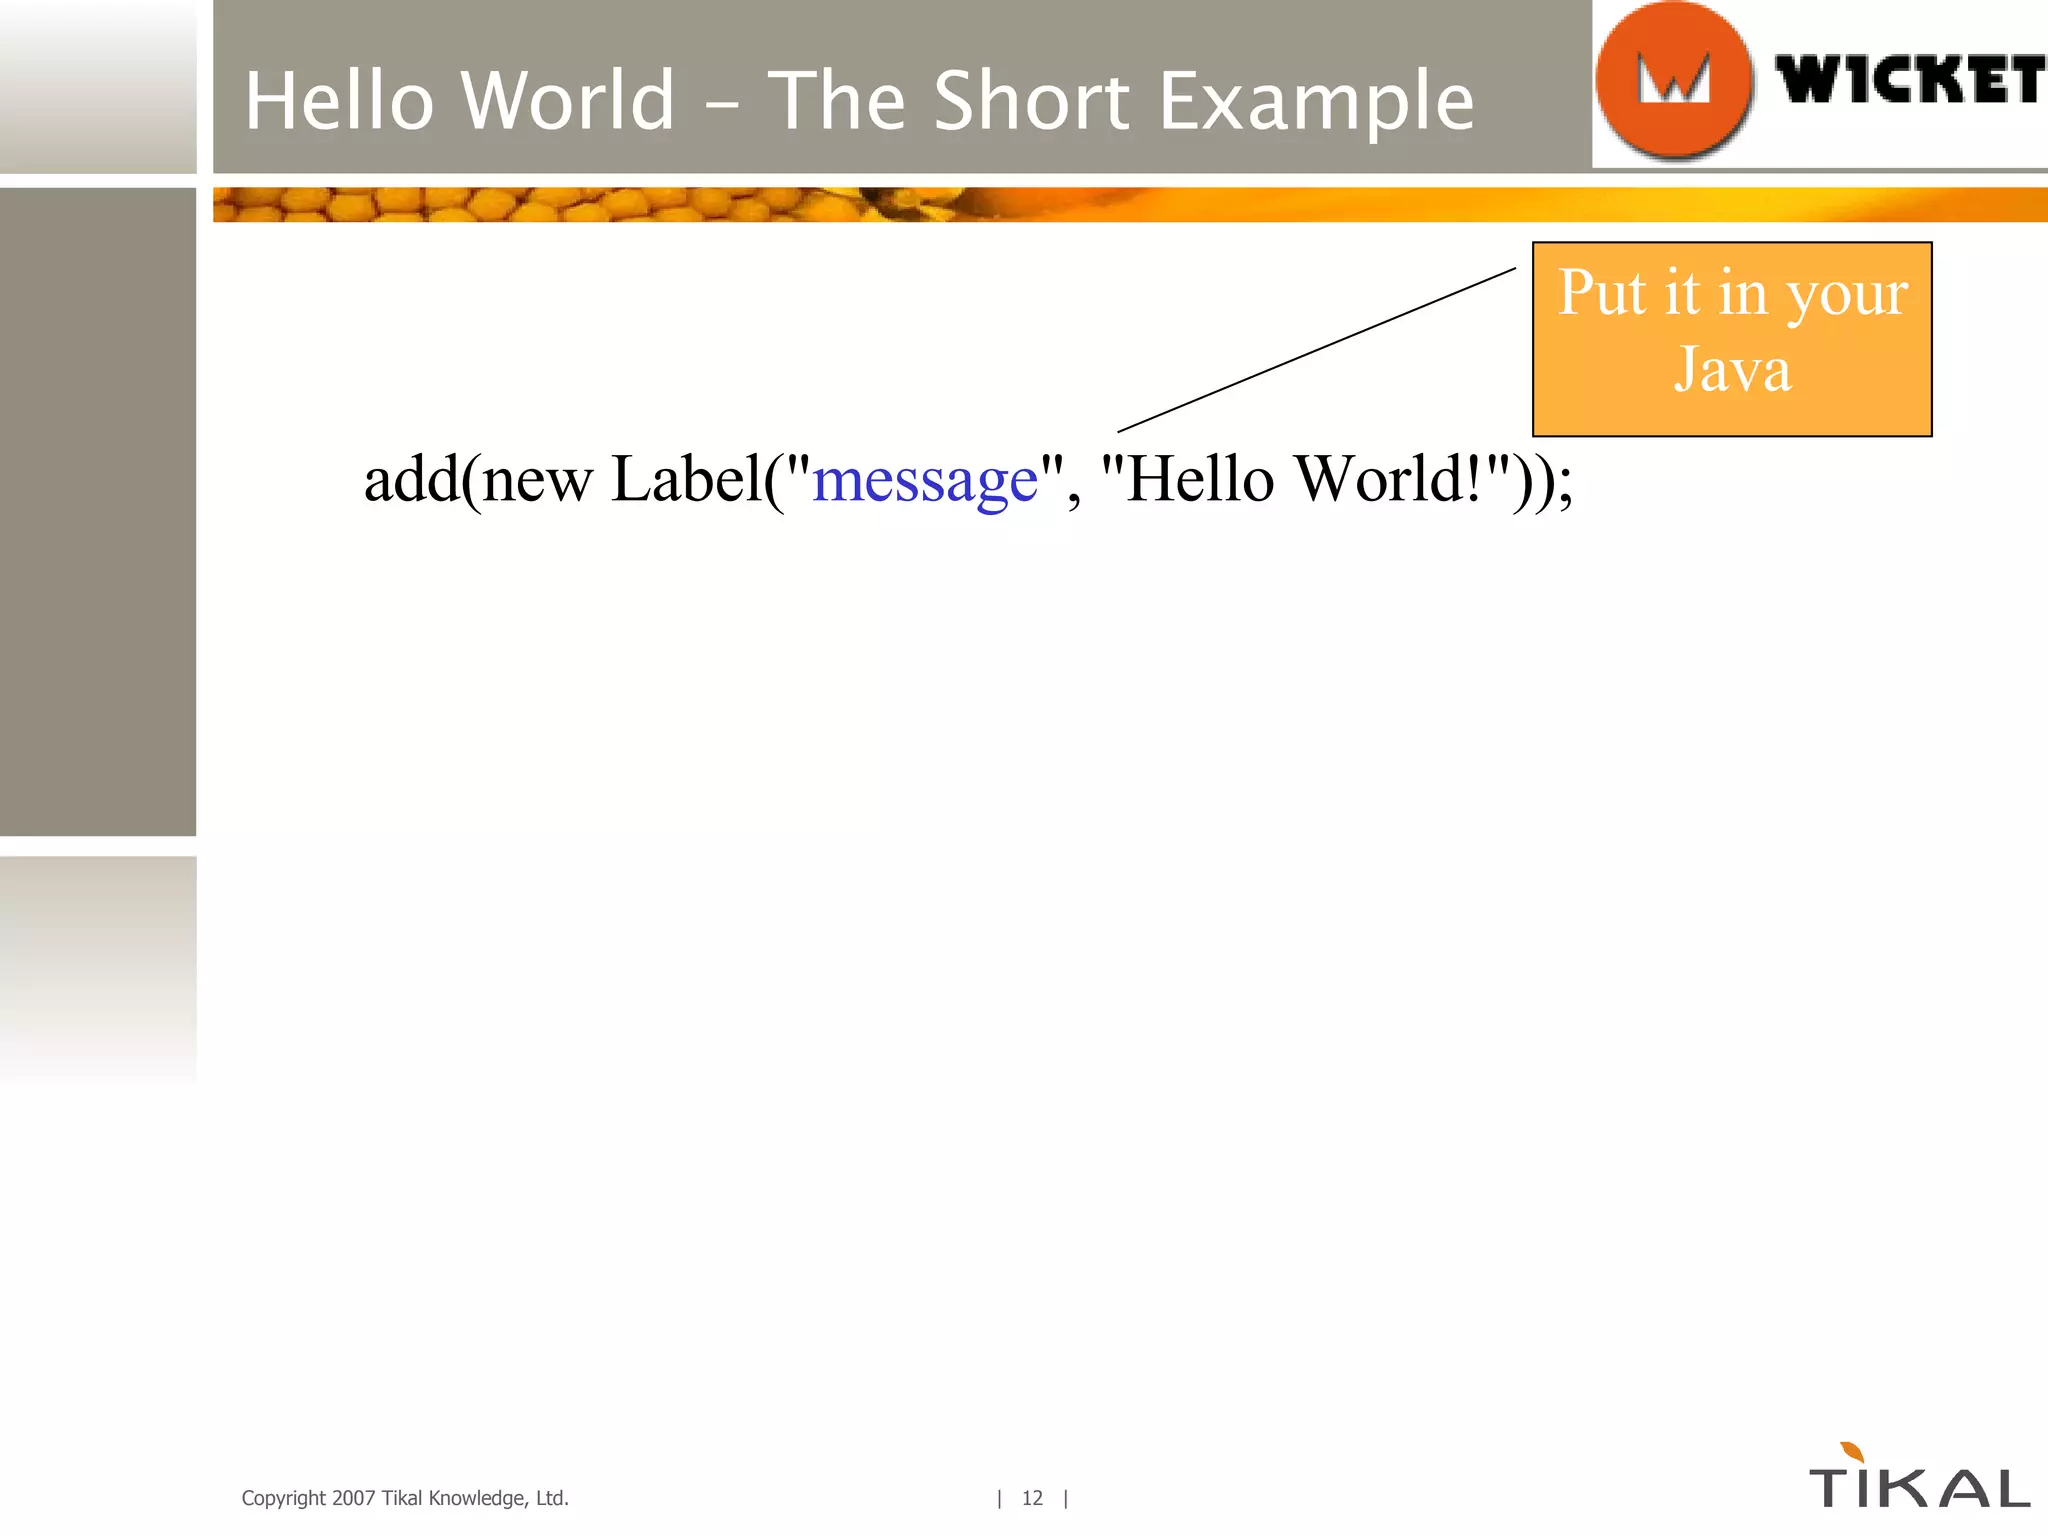Select the 'Put it in your Java' callout box
2048x1536 pixels.
[x=1732, y=339]
